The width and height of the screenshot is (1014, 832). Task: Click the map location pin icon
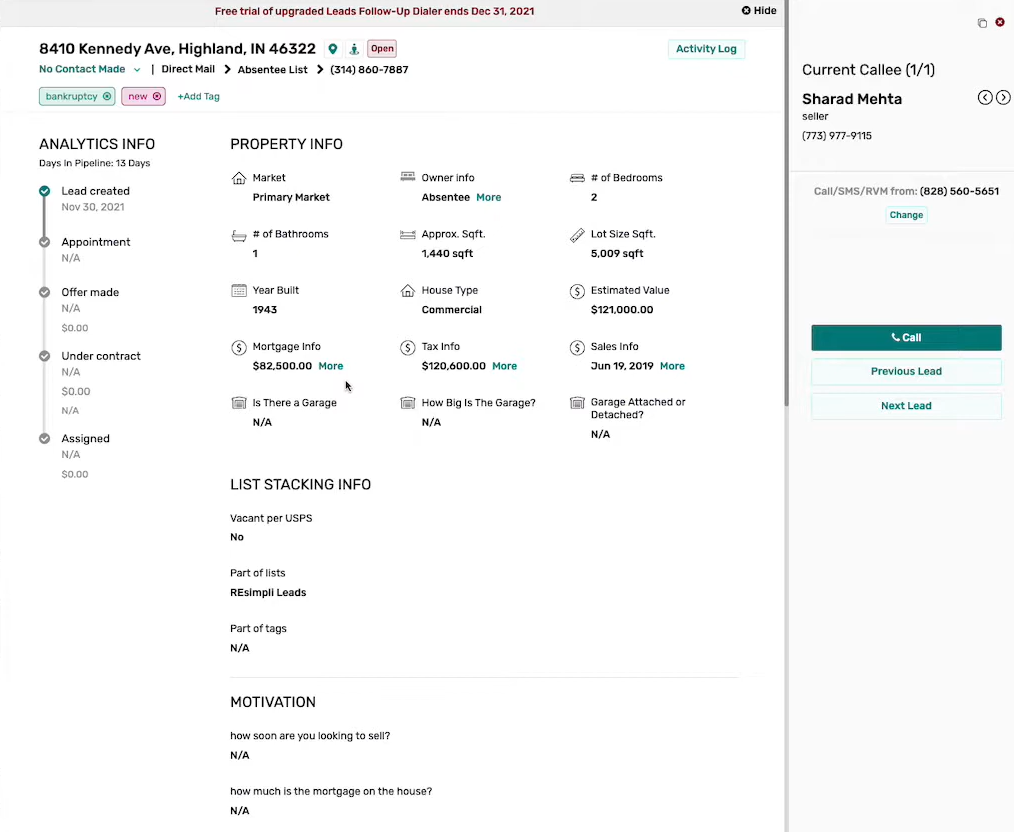coord(333,49)
